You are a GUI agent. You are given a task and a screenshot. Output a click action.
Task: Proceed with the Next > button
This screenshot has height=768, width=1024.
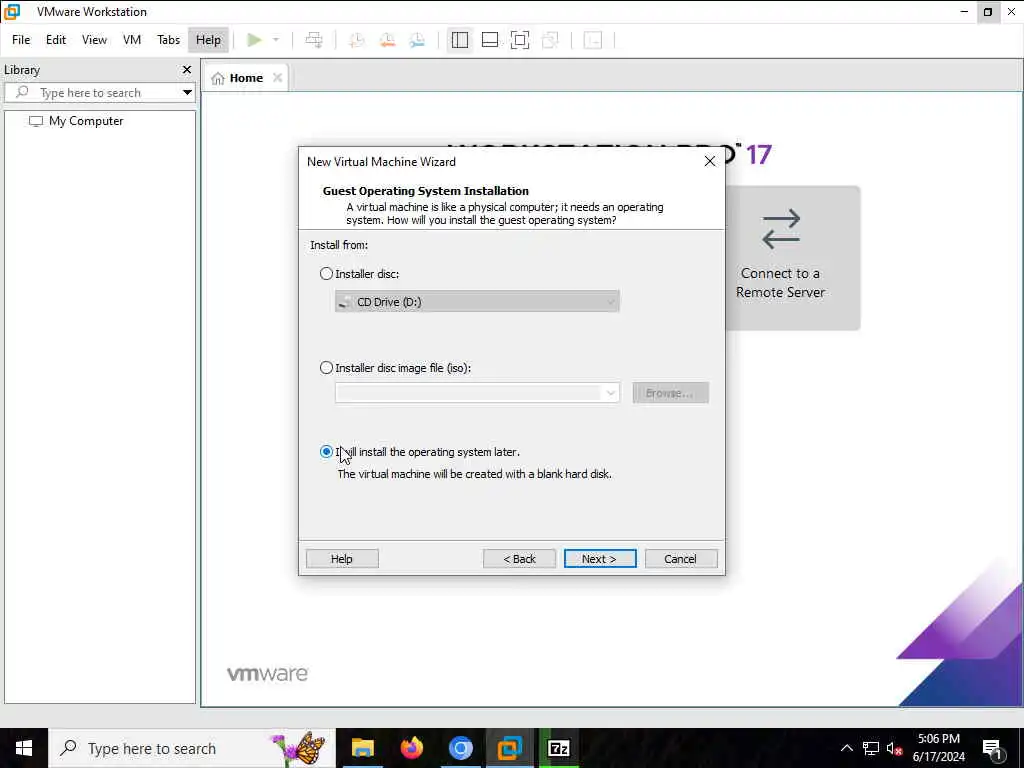(x=600, y=558)
